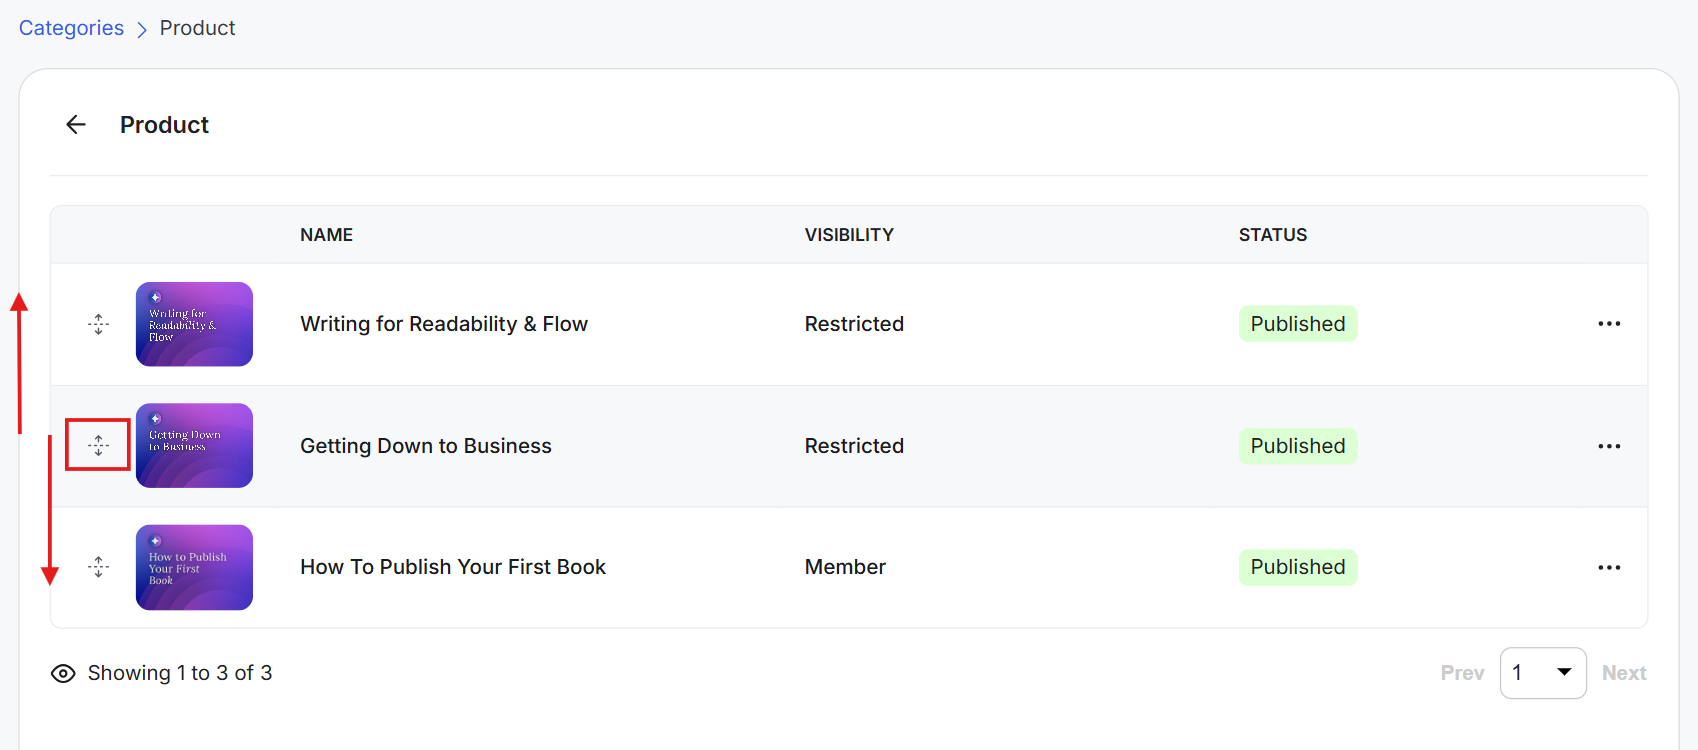Click Published badge for Getting Down to Business

tap(1298, 446)
